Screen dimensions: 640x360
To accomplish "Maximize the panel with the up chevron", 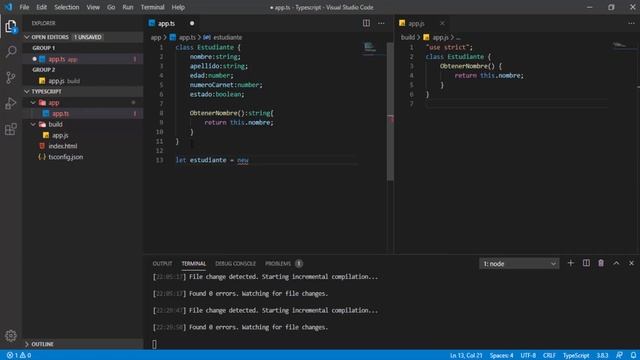I will tap(616, 263).
